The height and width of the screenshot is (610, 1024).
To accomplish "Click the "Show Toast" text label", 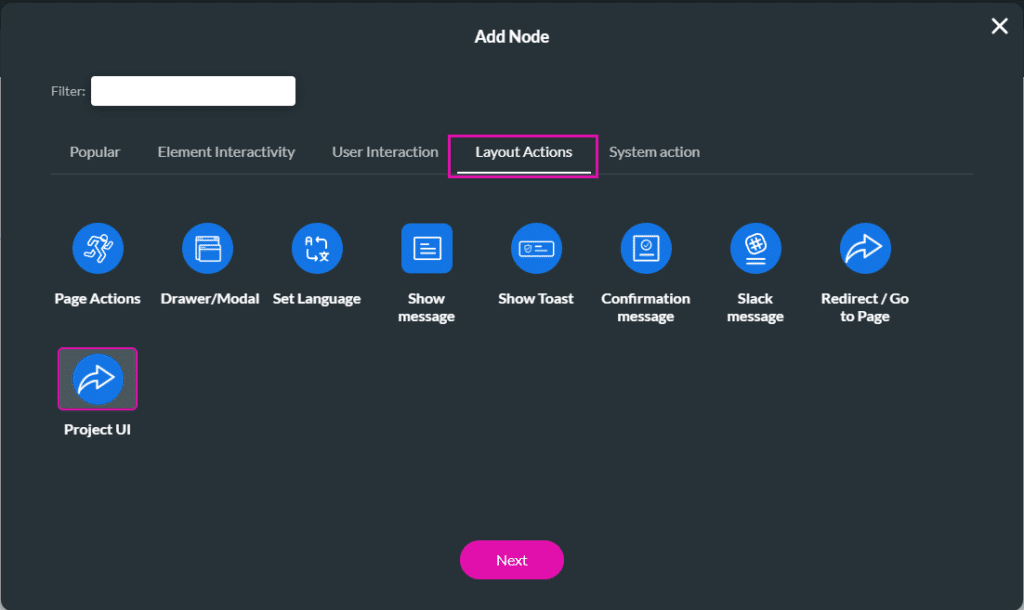I will pyautogui.click(x=536, y=299).
